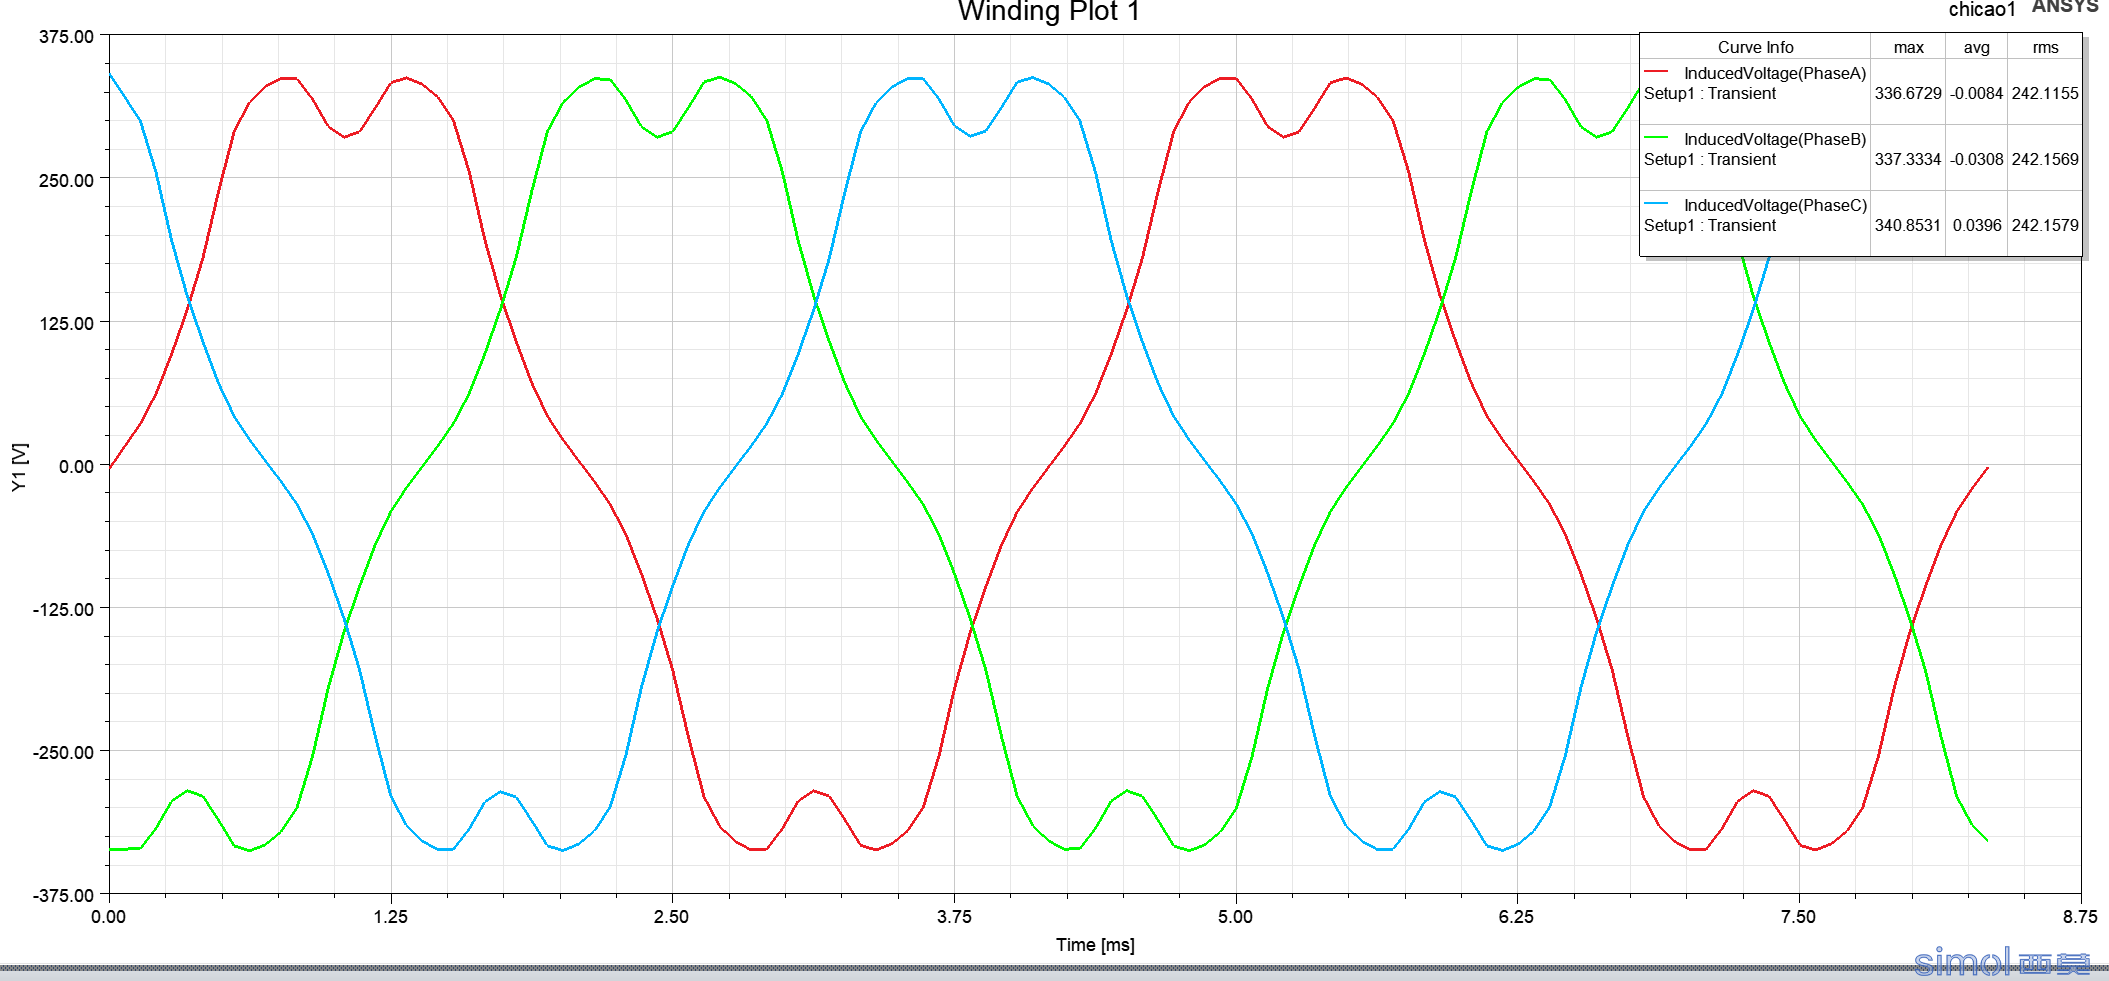Click the Winding Plot 1 title
Image resolution: width=2109 pixels, height=981 pixels.
(1048, 11)
